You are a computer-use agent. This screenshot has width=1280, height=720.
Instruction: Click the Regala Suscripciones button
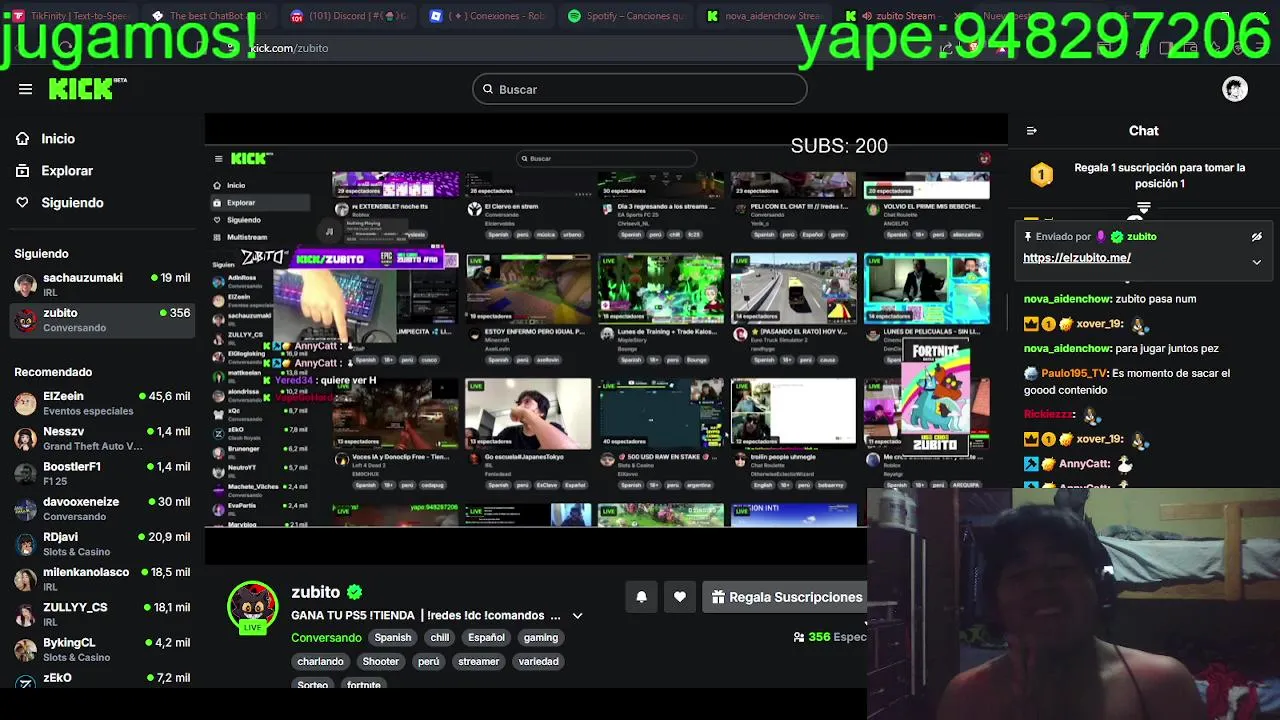(785, 597)
